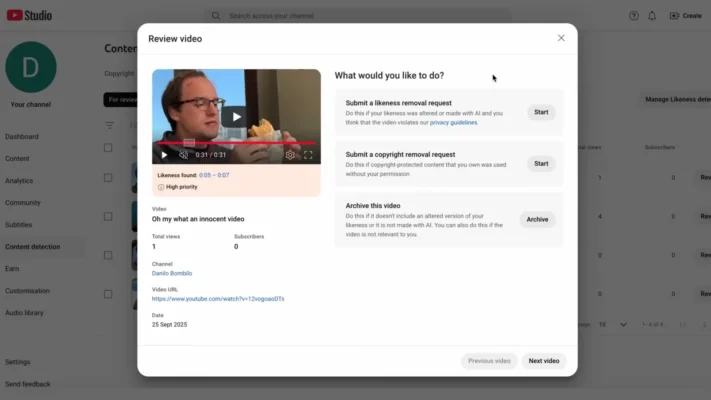Click the small play icon in player controls

(x=165, y=155)
